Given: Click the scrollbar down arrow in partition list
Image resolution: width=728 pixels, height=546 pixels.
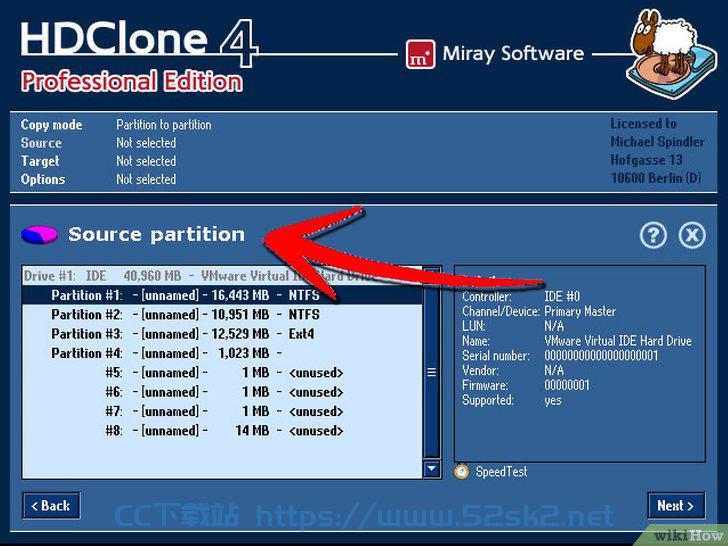Looking at the screenshot, I should [431, 468].
